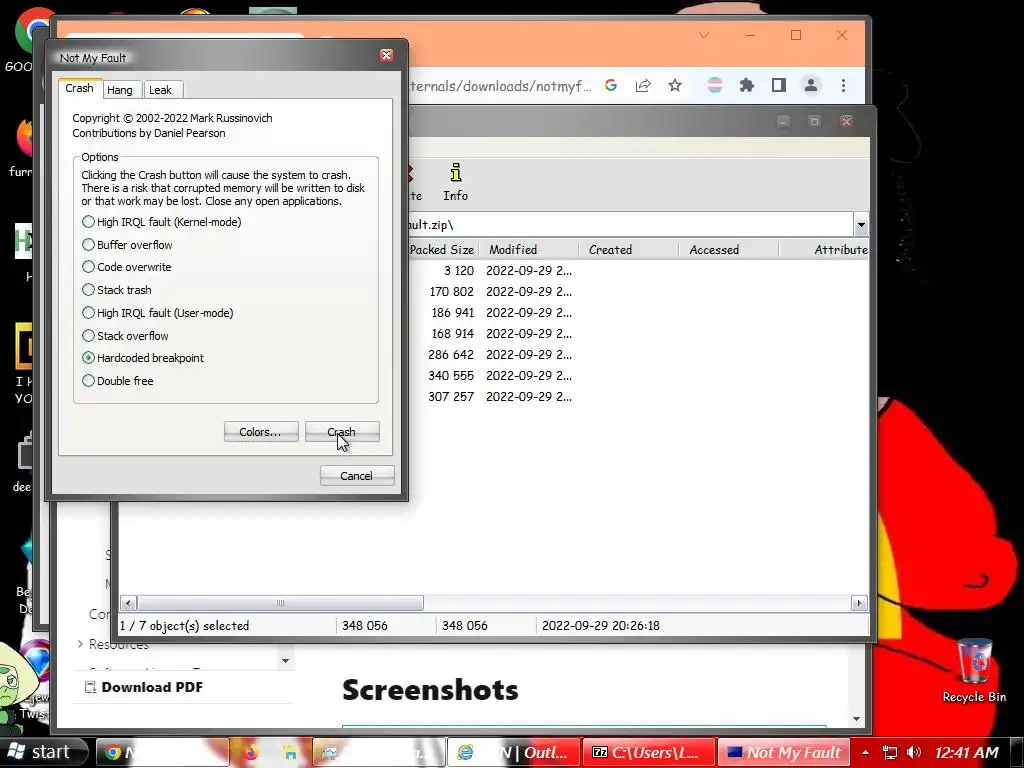Click the Download PDF link

(x=145, y=687)
